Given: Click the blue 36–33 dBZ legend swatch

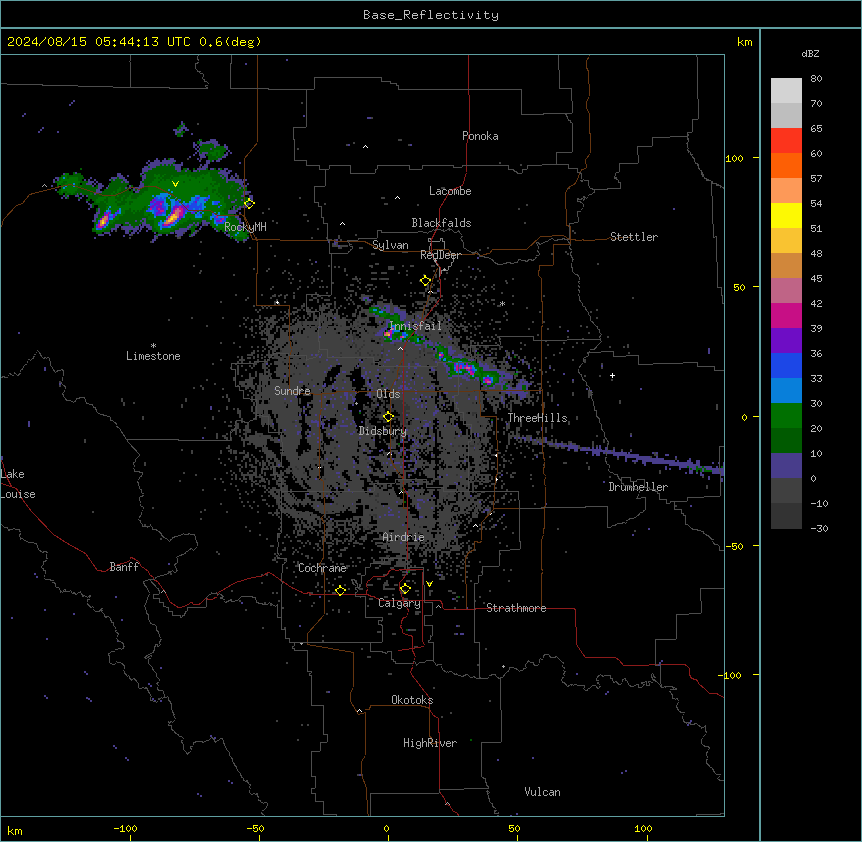Looking at the screenshot, I should click(x=786, y=366).
